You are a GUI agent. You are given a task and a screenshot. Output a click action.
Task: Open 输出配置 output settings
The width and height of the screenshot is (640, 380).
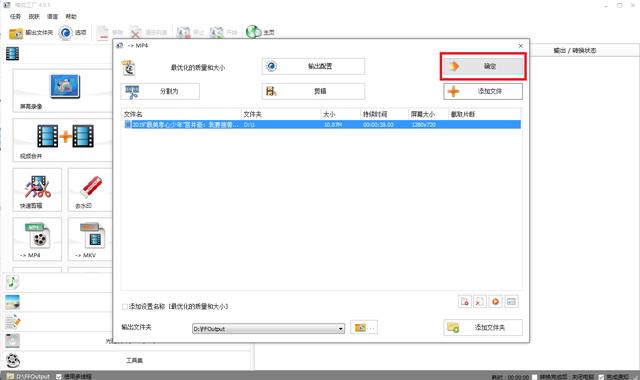(x=313, y=66)
